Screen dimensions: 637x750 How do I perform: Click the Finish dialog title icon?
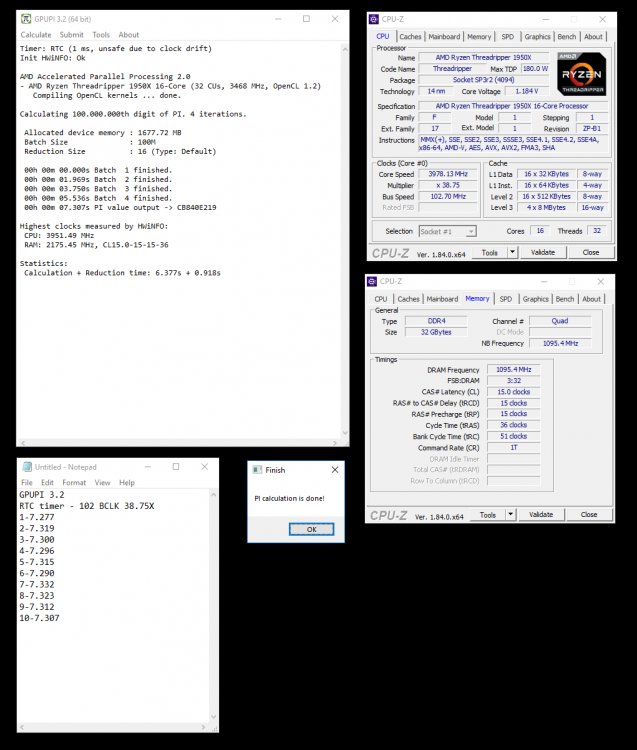257,470
